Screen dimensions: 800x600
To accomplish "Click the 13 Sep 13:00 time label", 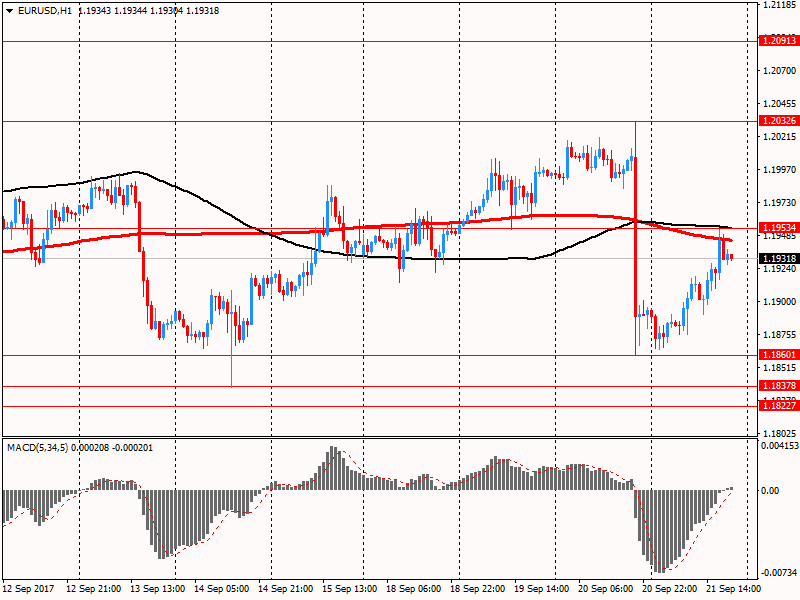I will click(158, 589).
